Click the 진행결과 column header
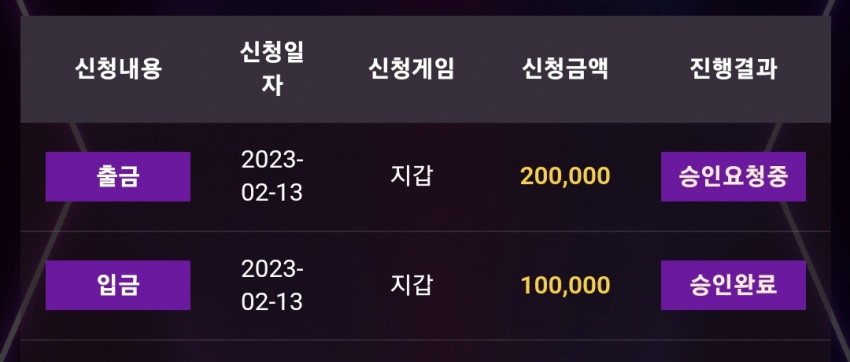Screen dimensions: 850x362 click(x=733, y=69)
